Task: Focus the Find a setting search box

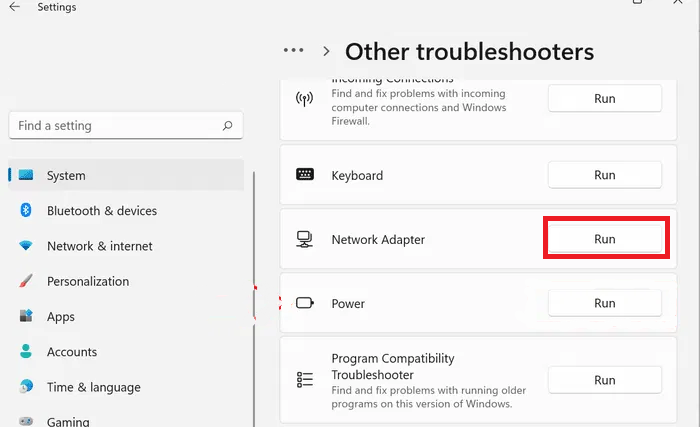Action: pos(126,126)
